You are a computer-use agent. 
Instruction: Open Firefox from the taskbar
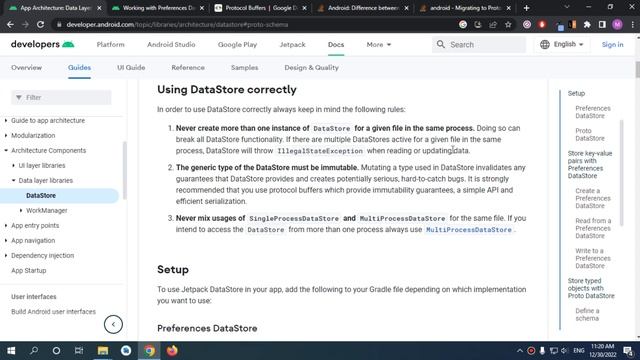[x=172, y=351]
